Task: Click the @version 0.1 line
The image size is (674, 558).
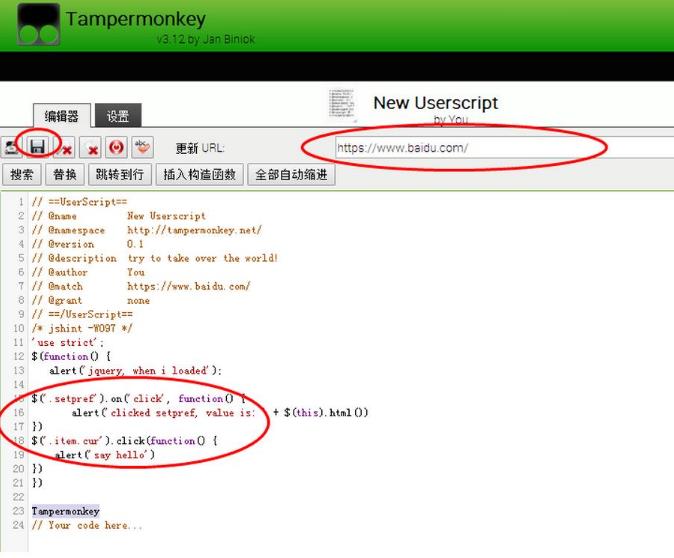Action: tap(87, 244)
